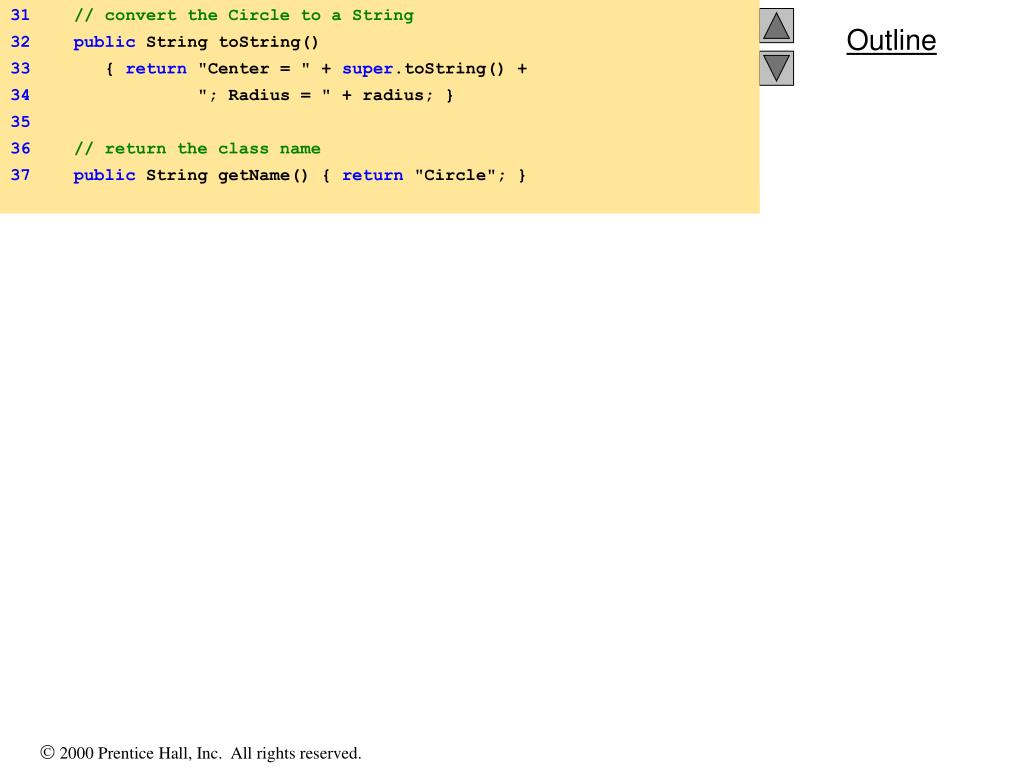
Task: Click the up arrow navigation button
Action: pyautogui.click(x=776, y=25)
